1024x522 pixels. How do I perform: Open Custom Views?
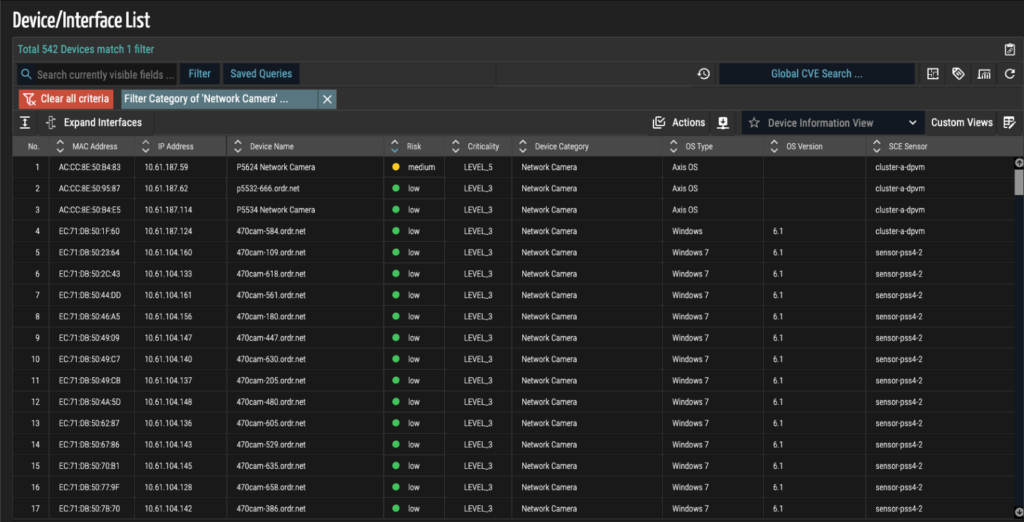tap(962, 122)
